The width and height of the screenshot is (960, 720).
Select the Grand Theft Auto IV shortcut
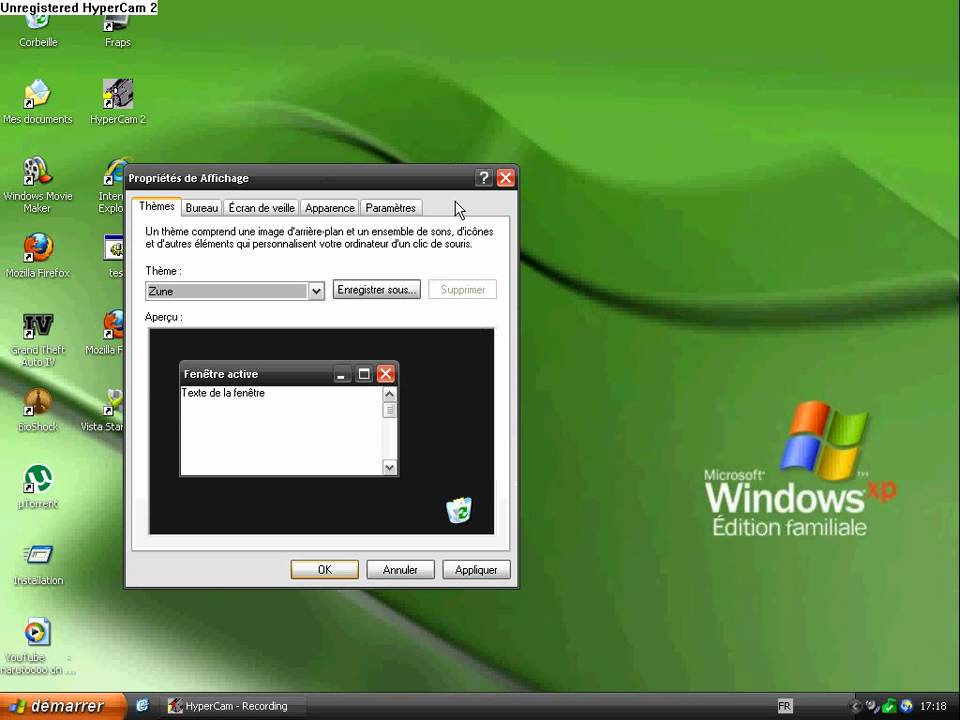tap(37, 339)
